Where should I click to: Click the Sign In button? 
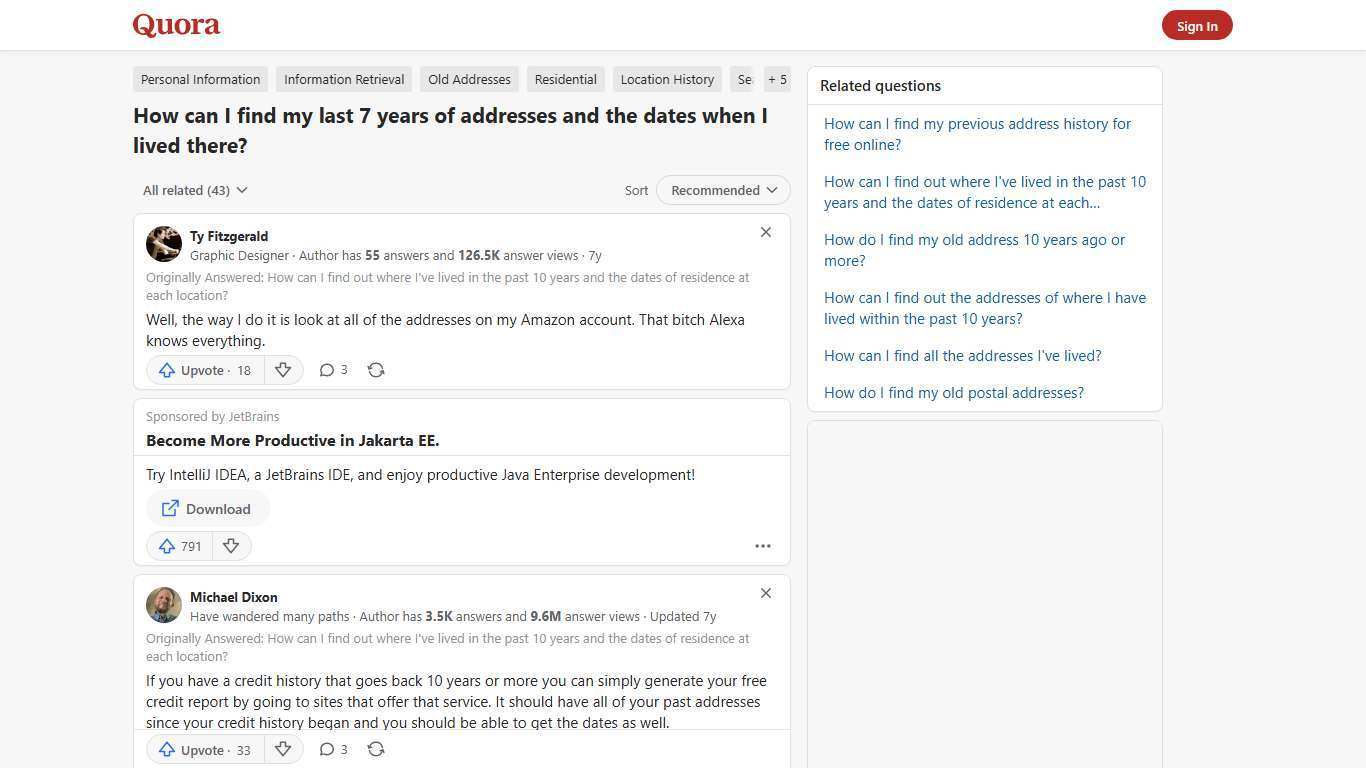(x=1197, y=25)
